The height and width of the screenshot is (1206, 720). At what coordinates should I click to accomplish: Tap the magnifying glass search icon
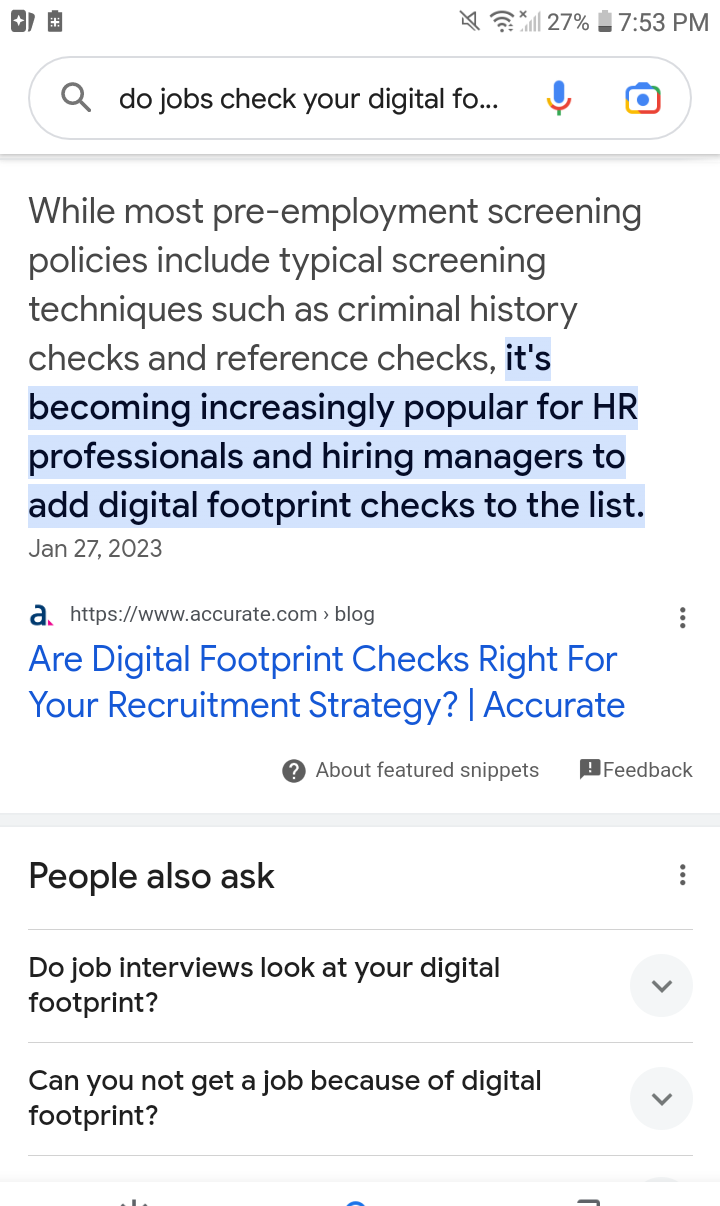[76, 98]
